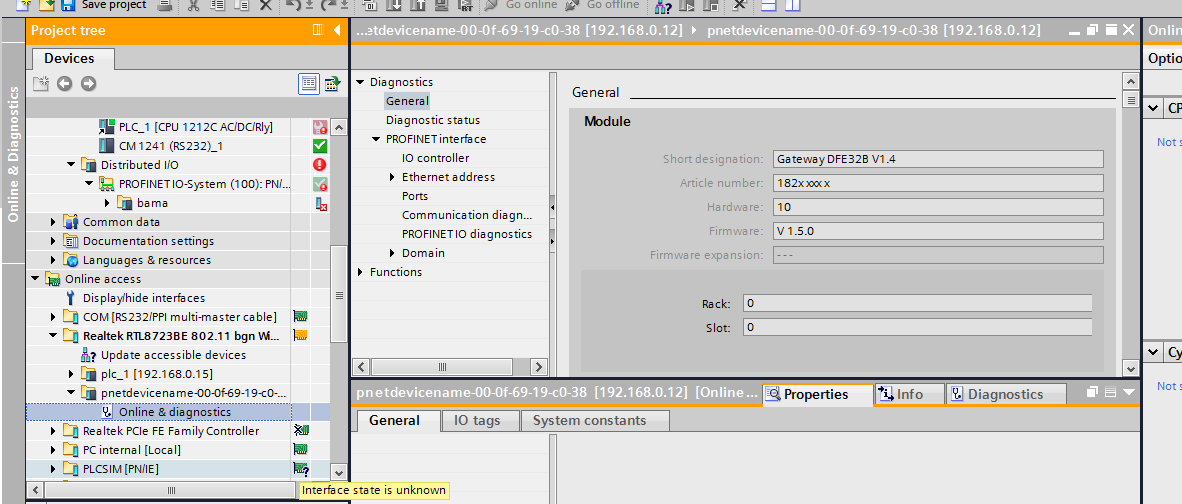Select Display/hide interfaces
Image resolution: width=1182 pixels, height=504 pixels.
(x=143, y=298)
